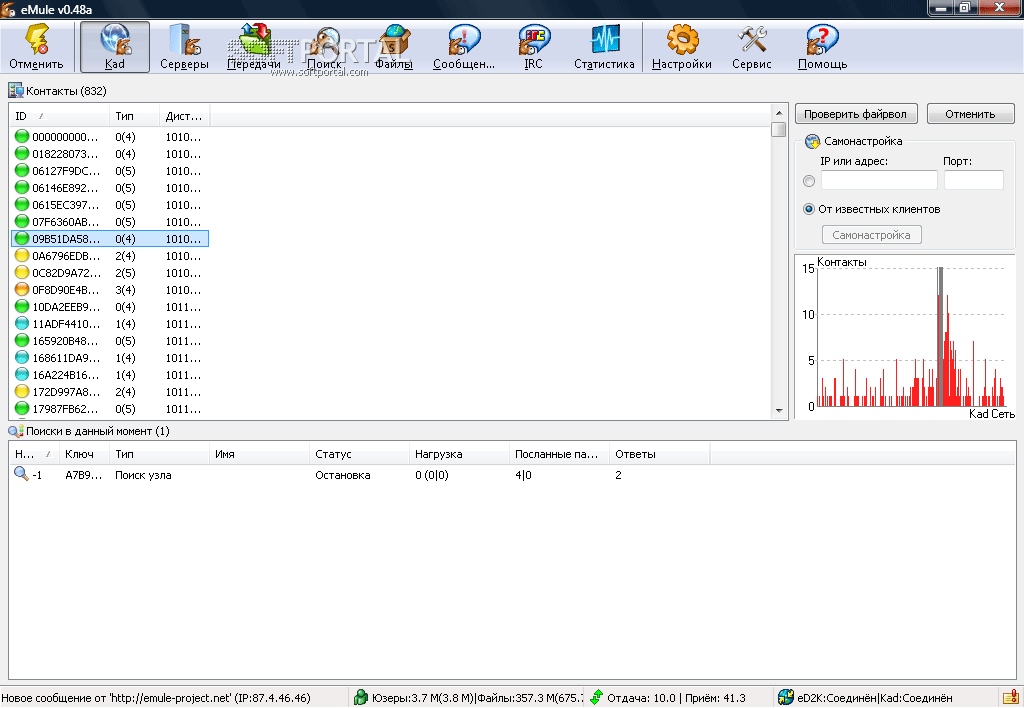Sort searches by Ключ column header
The height and width of the screenshot is (708, 1024).
click(84, 454)
